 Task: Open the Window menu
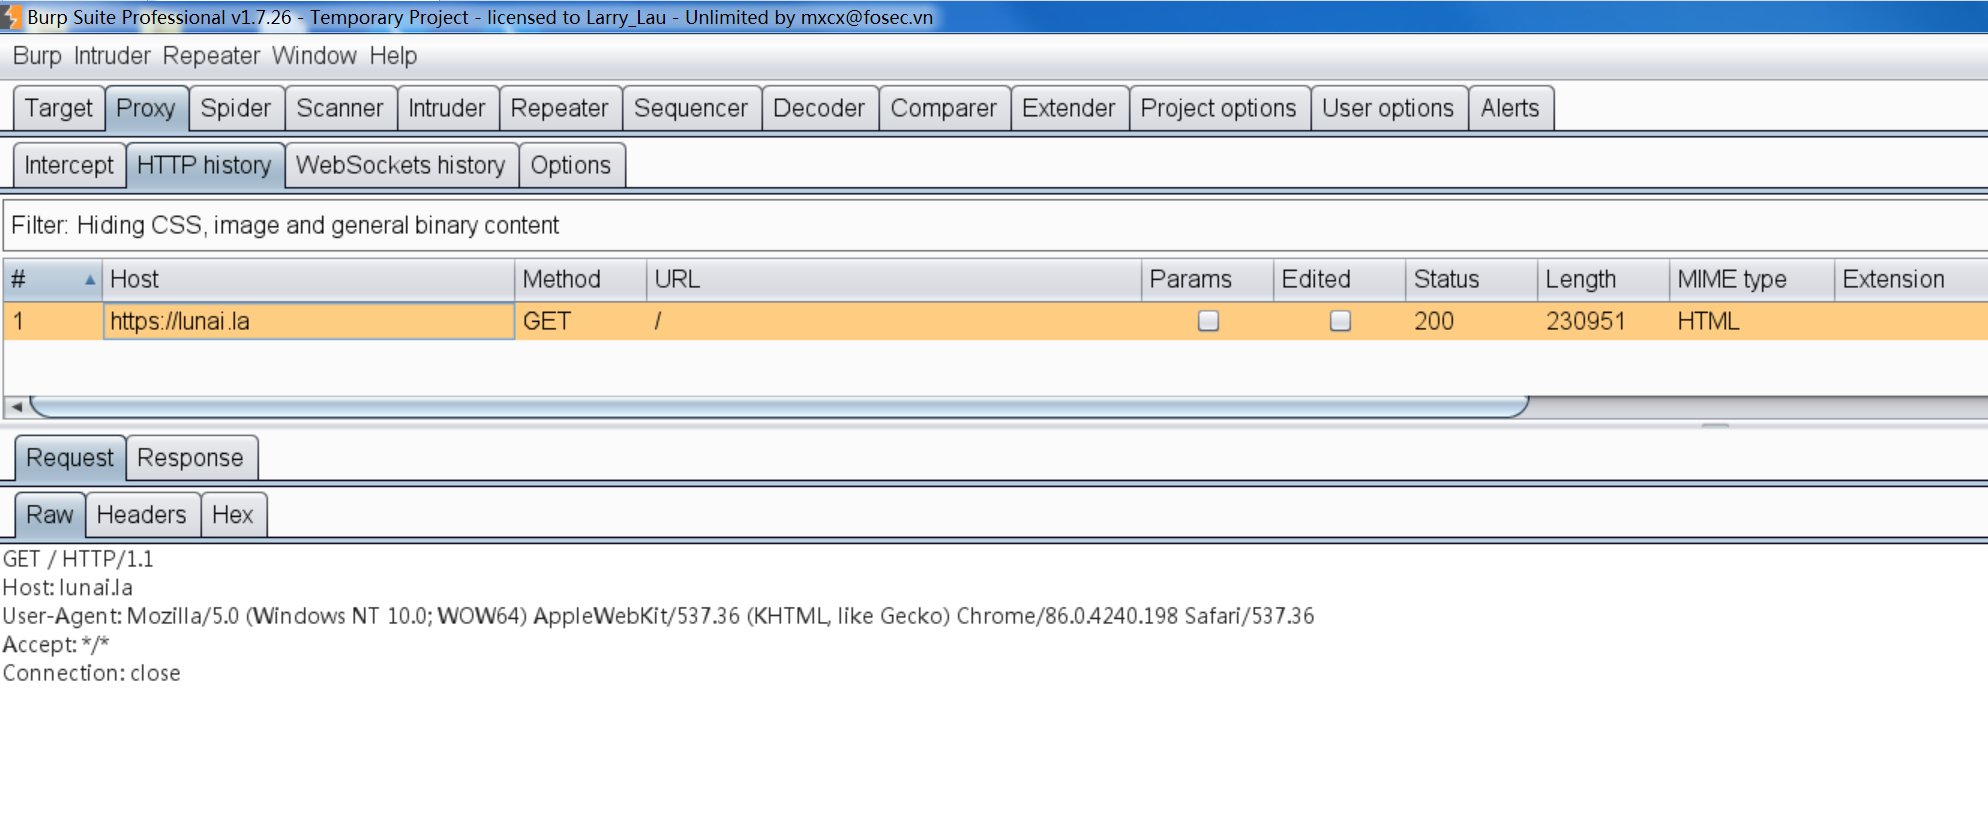314,56
